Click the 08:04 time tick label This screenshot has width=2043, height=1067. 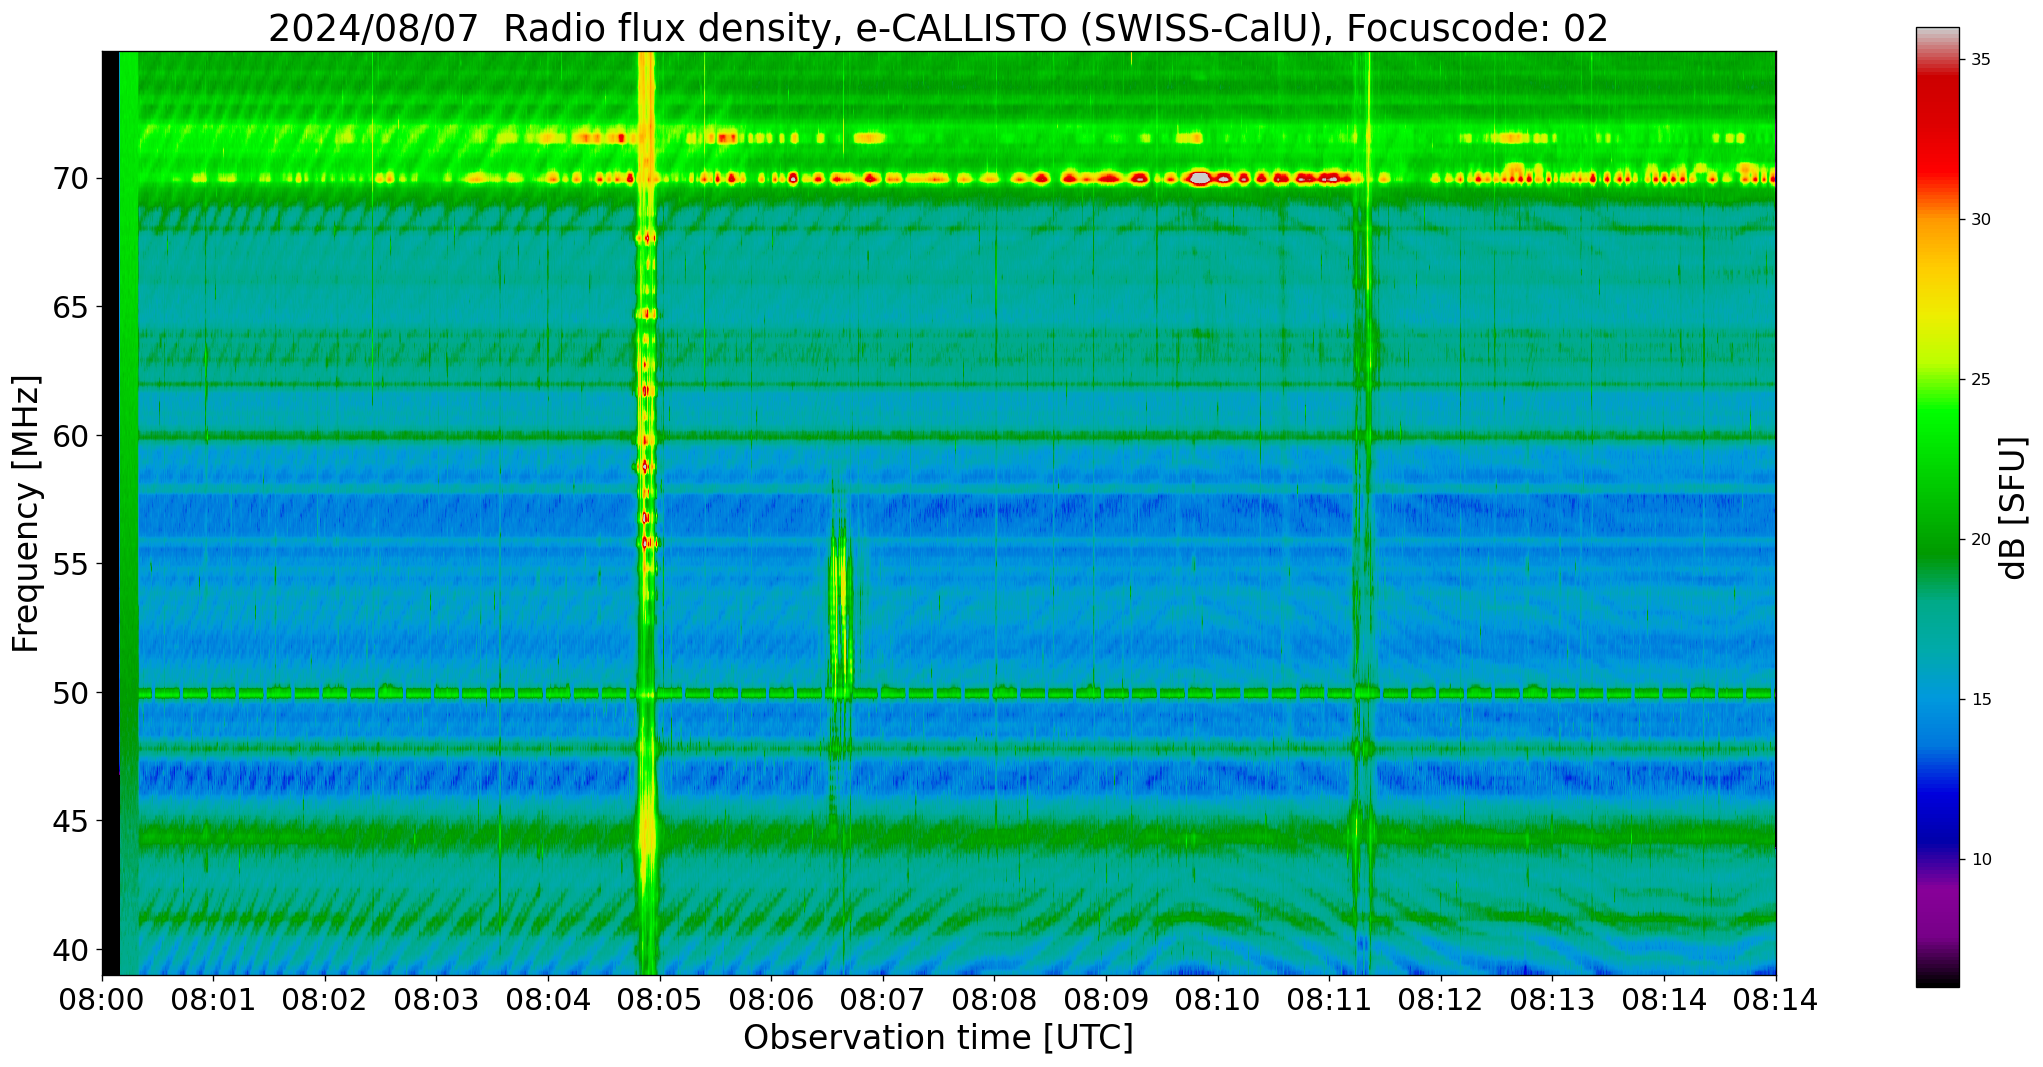click(548, 999)
